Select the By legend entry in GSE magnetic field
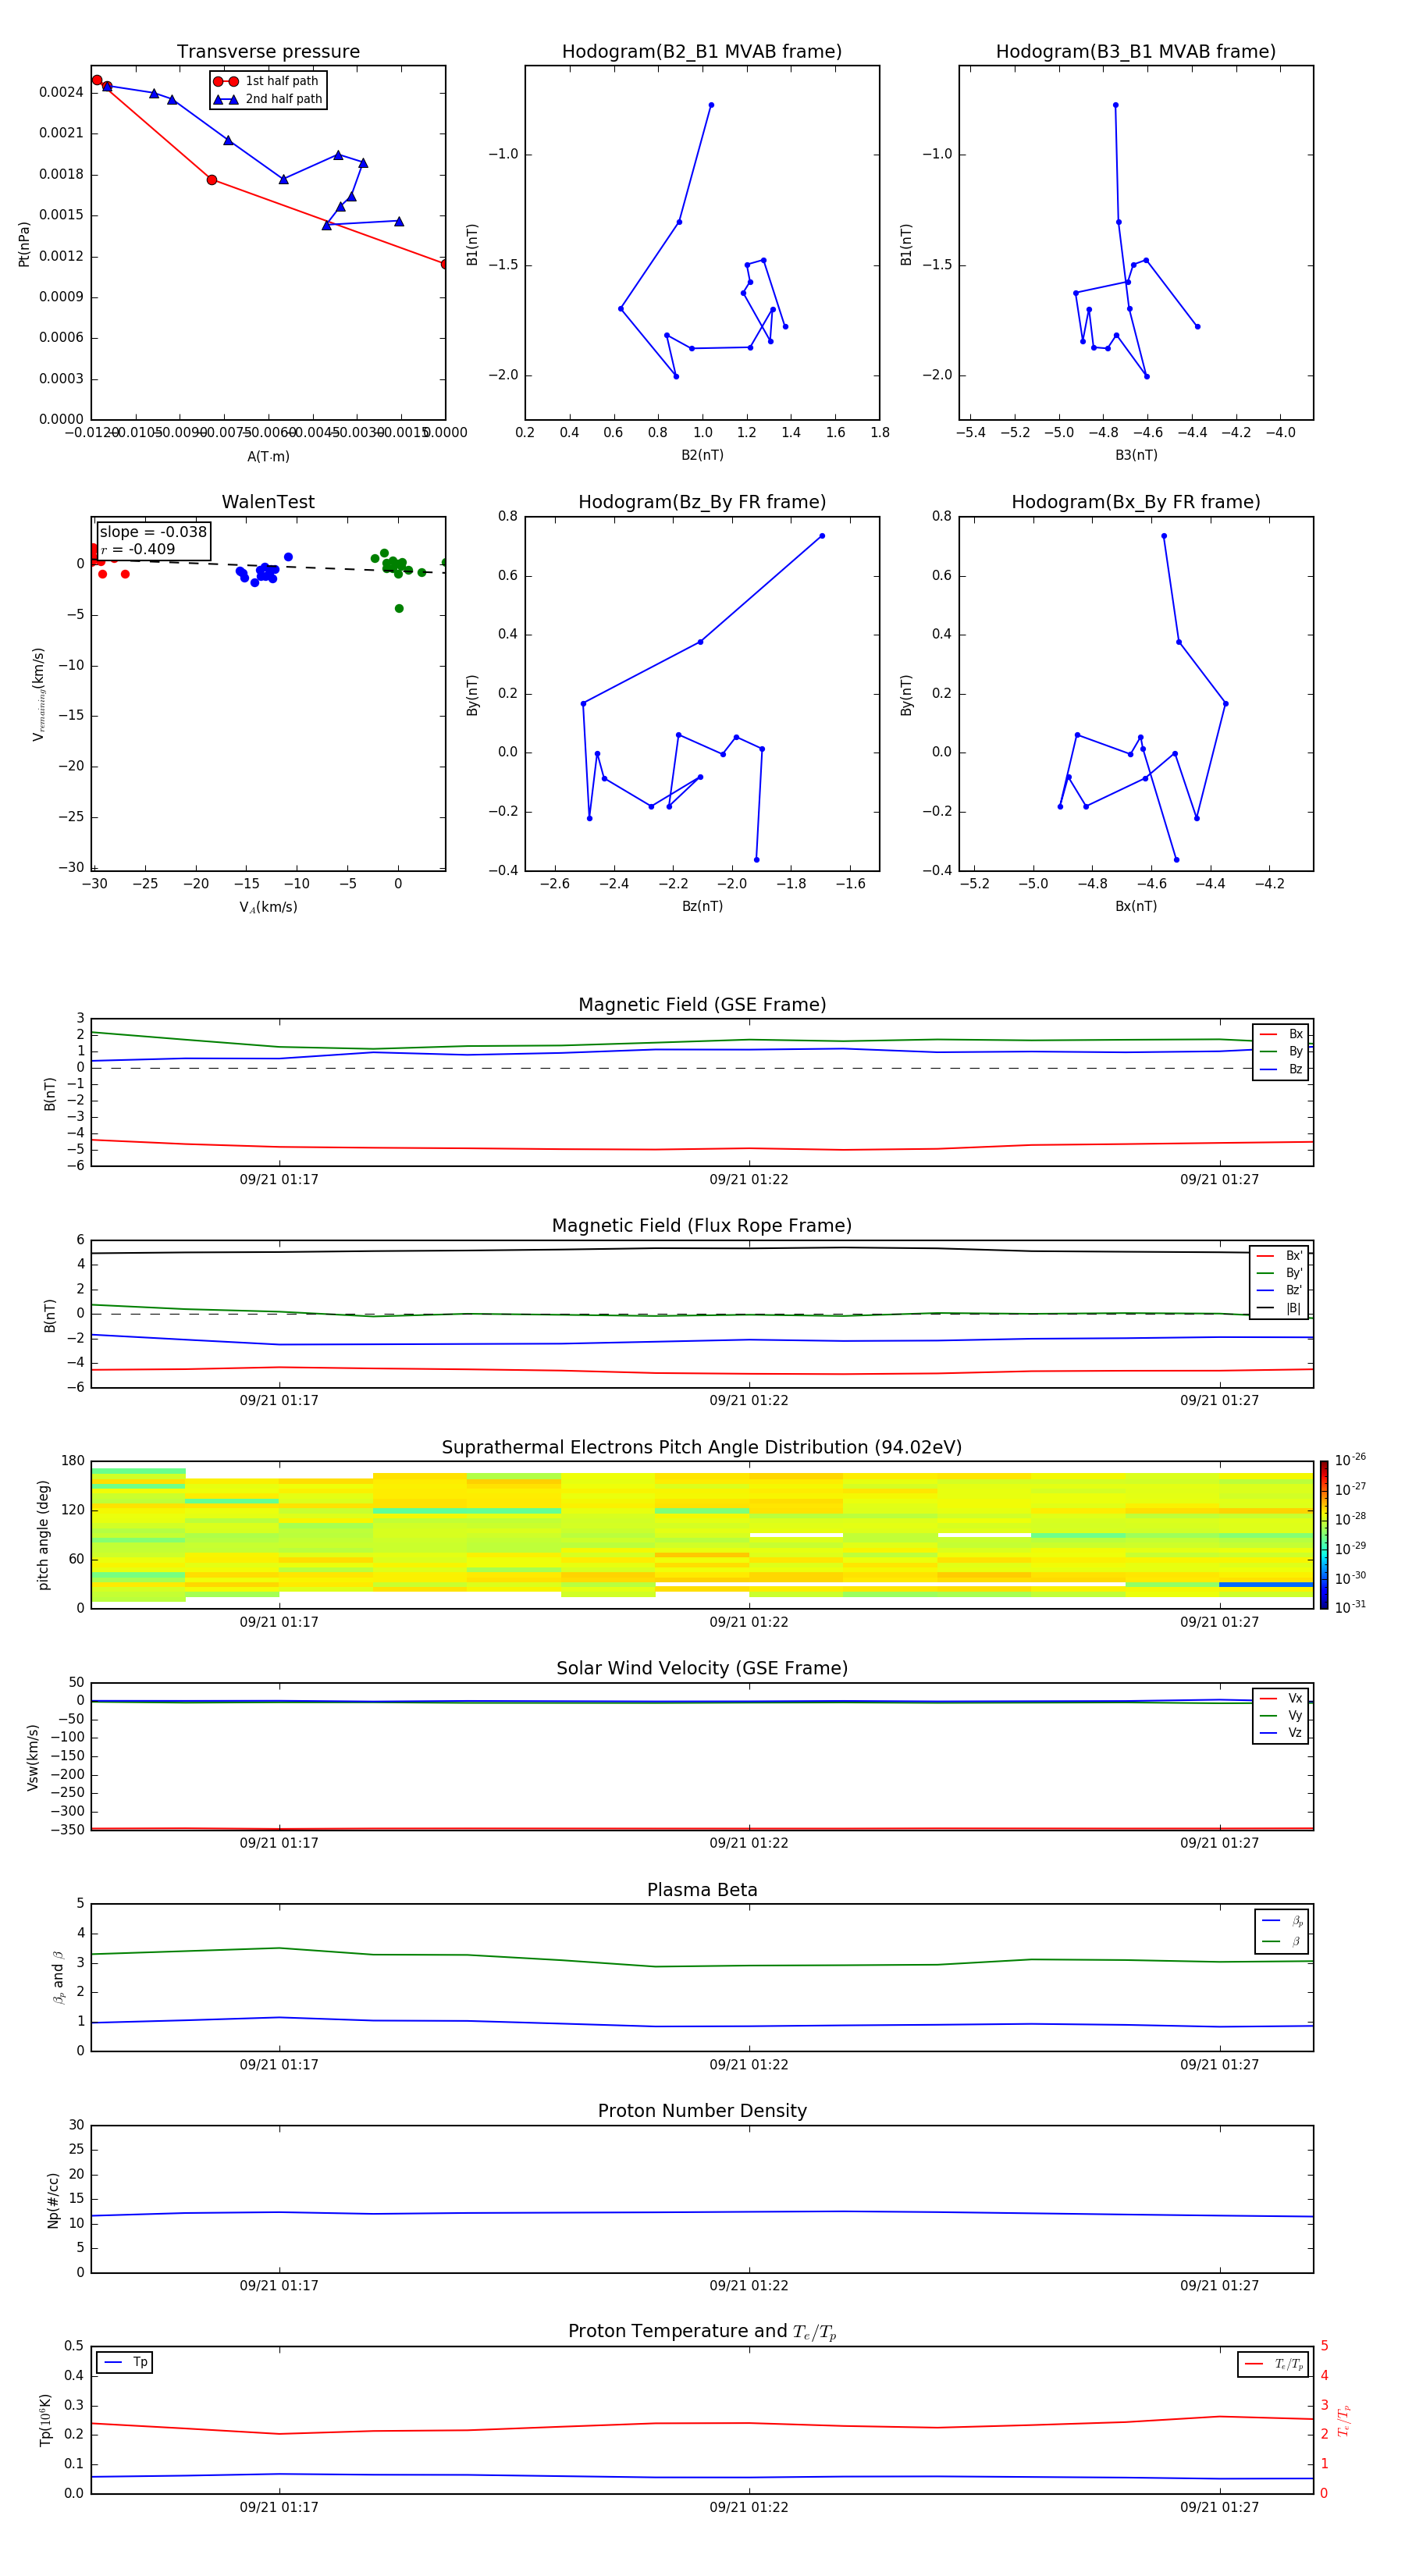 [x=1281, y=1051]
